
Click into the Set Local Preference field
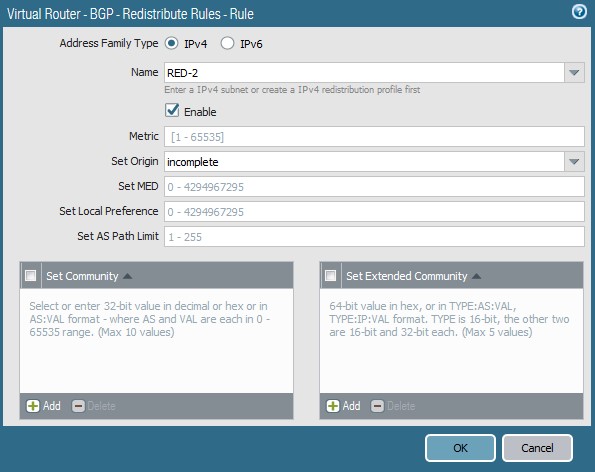(374, 212)
